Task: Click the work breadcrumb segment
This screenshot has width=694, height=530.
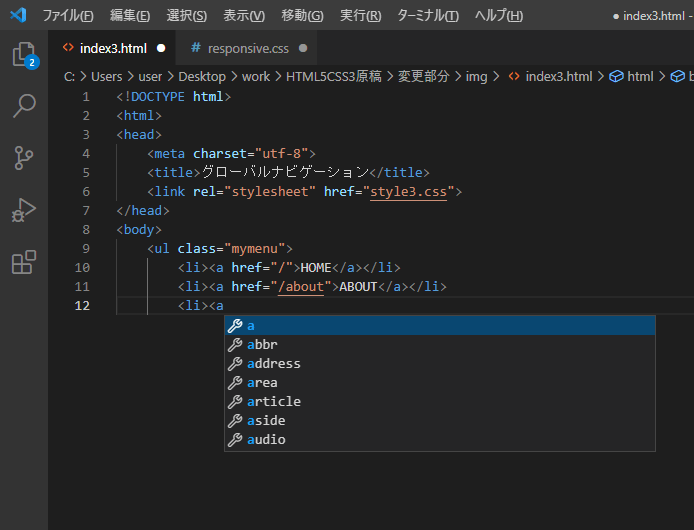Action: click(256, 77)
